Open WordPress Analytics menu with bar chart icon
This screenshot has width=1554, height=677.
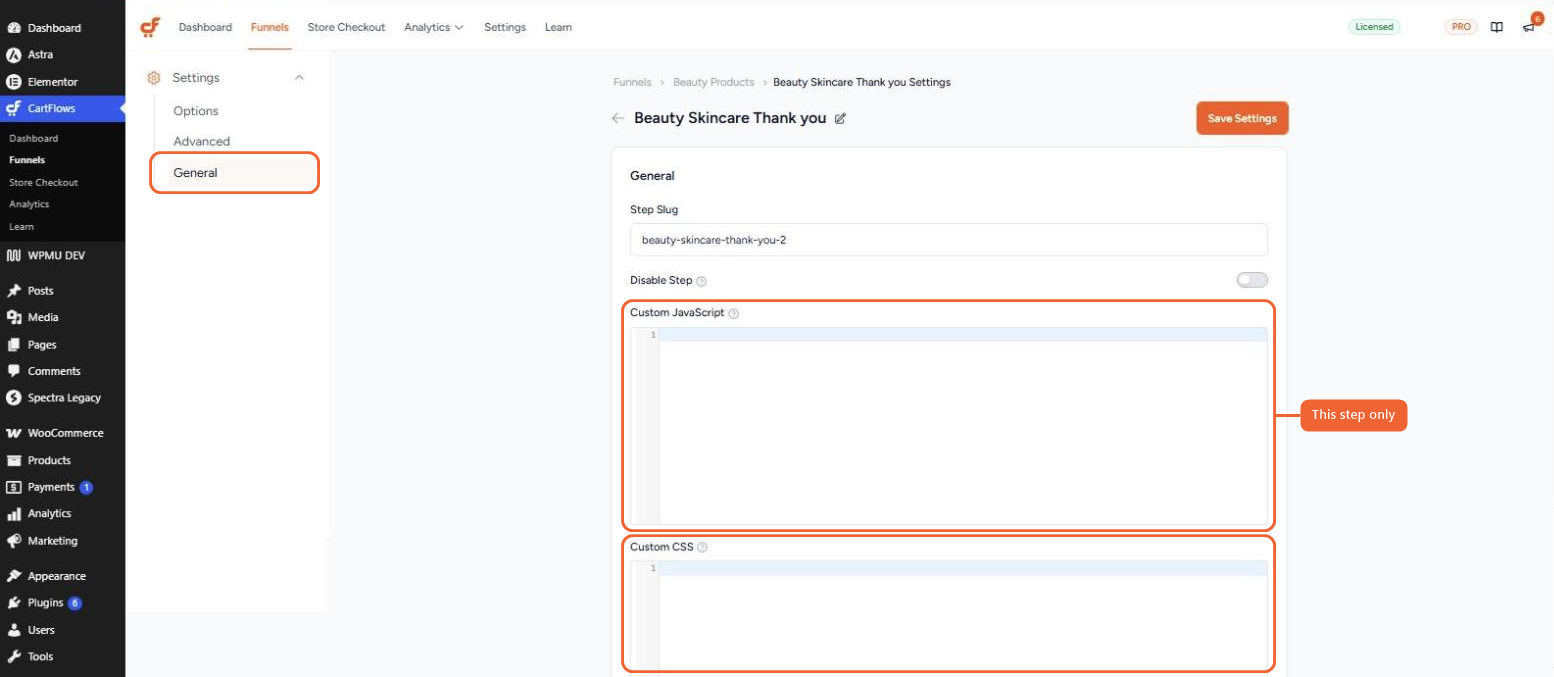point(62,513)
